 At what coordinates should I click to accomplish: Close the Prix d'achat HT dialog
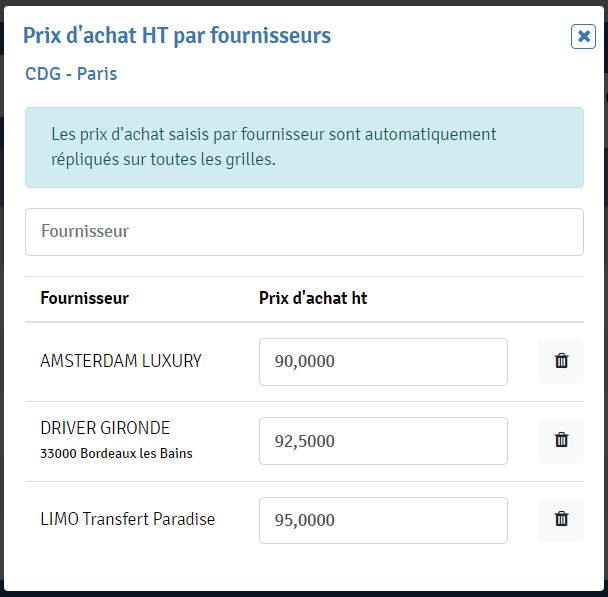coord(583,37)
